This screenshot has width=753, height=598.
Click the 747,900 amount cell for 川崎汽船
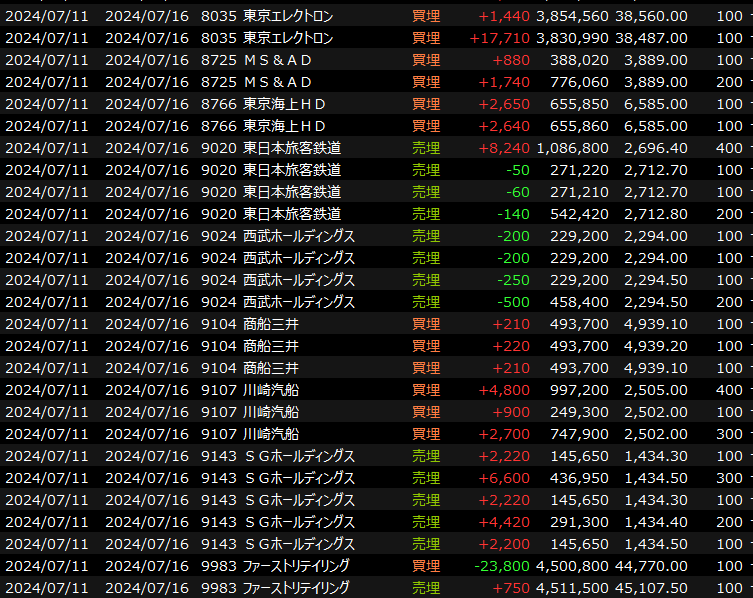click(579, 434)
